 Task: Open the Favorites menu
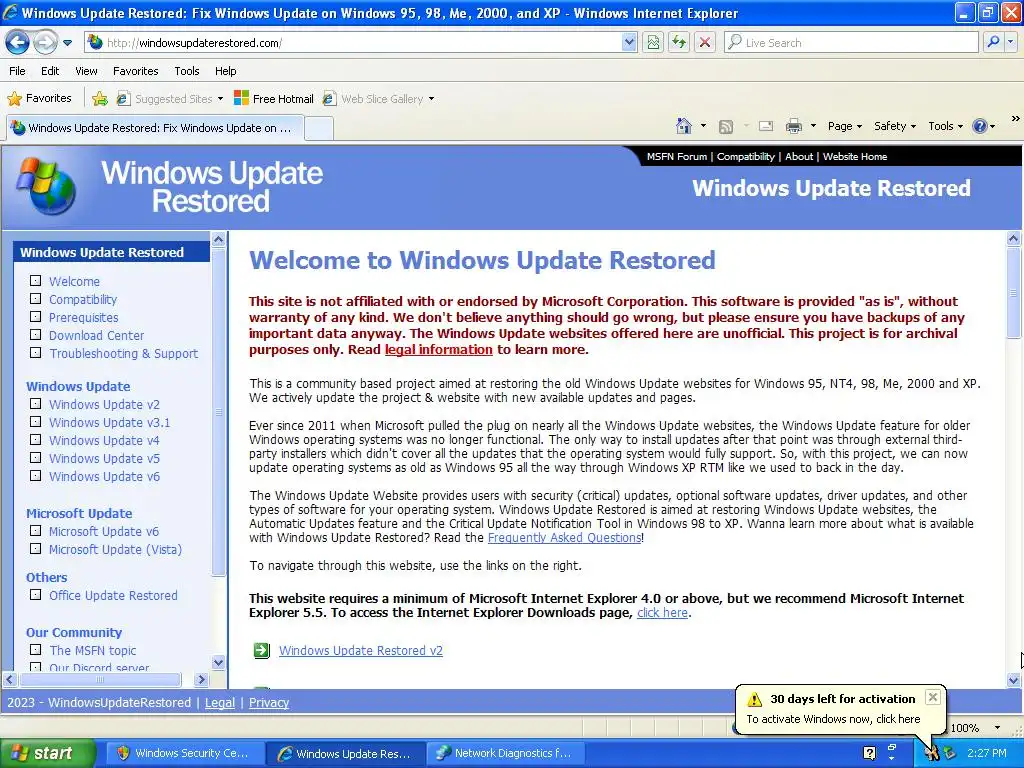(x=136, y=71)
